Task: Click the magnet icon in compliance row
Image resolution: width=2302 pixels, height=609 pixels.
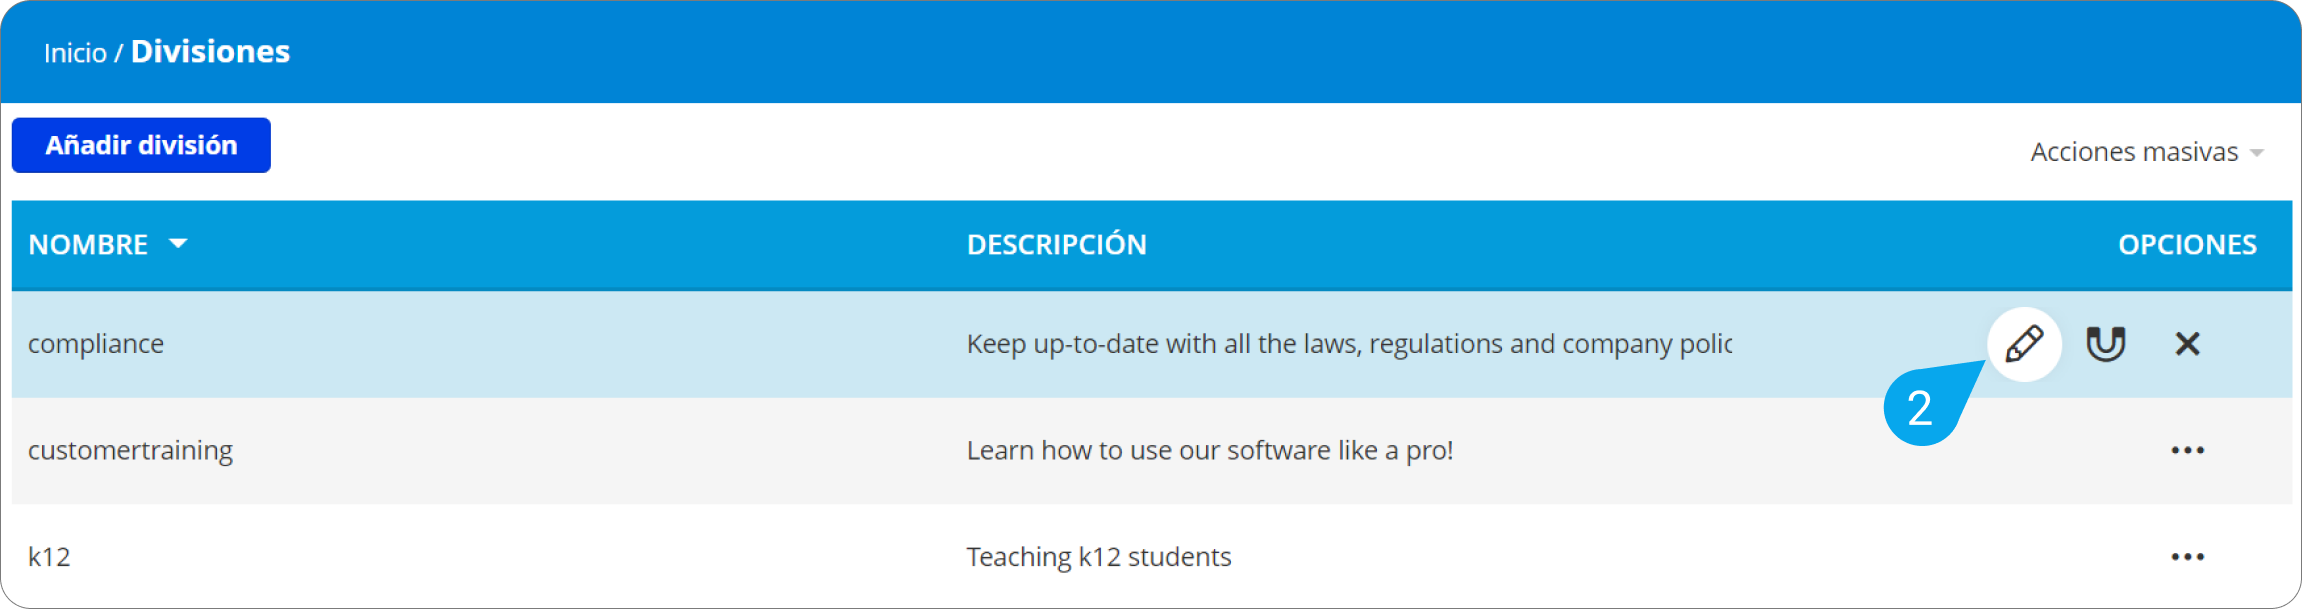Action: click(x=2105, y=344)
